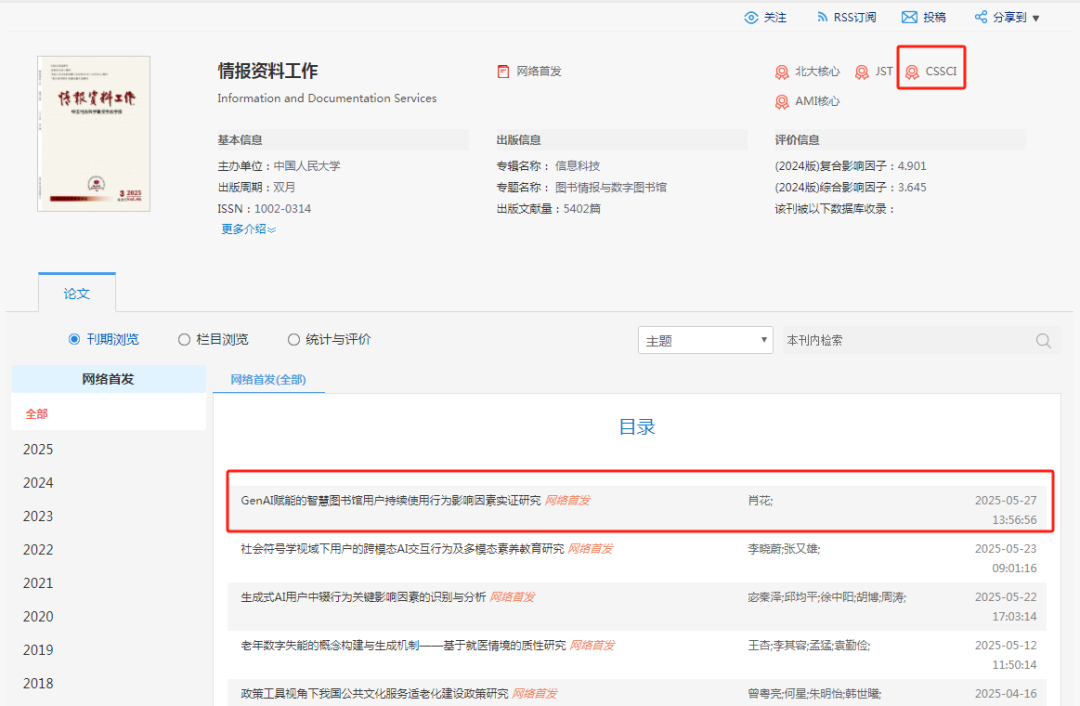Expand the 2024 year in sidebar

click(x=38, y=483)
